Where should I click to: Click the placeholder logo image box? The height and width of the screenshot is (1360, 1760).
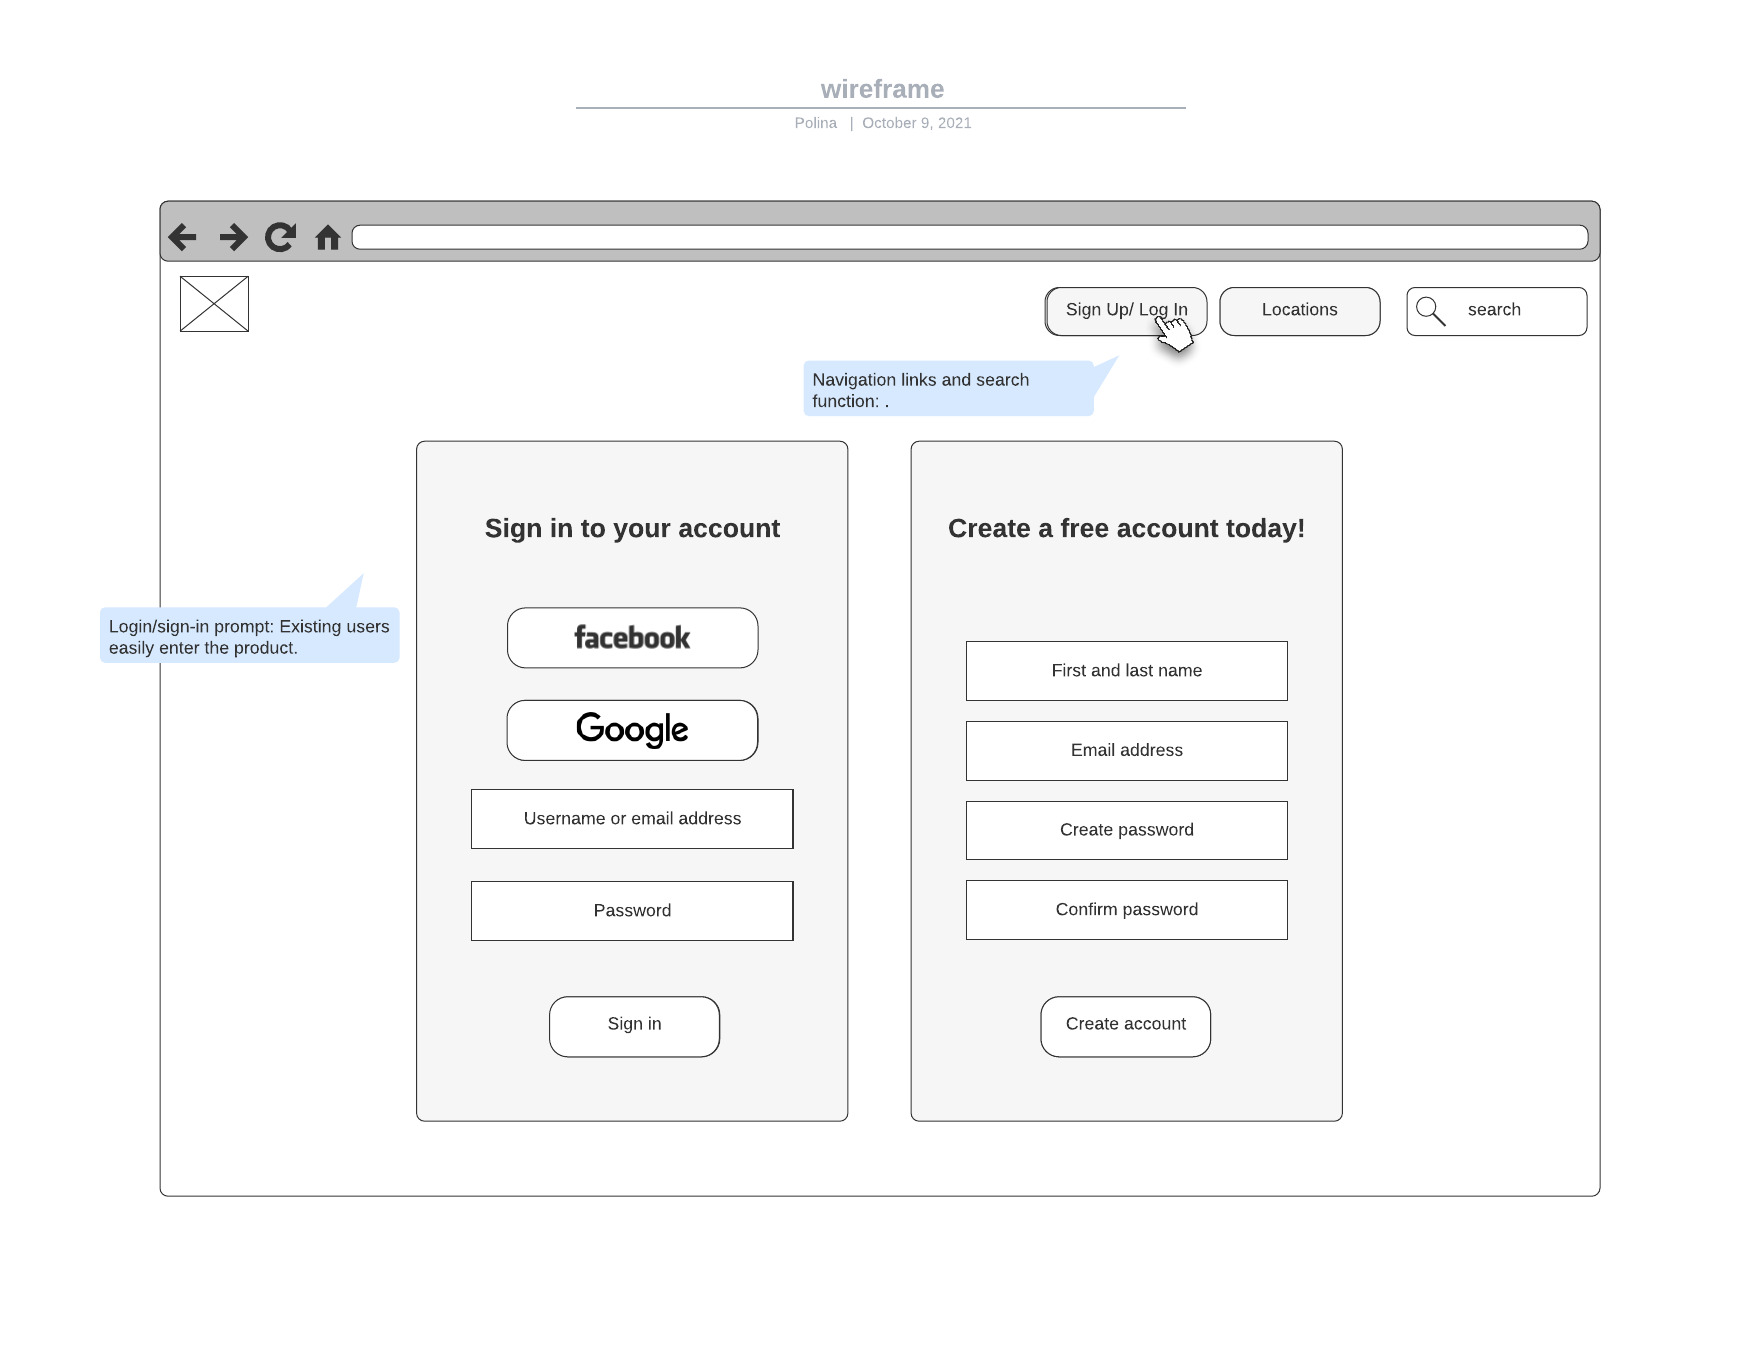click(214, 304)
